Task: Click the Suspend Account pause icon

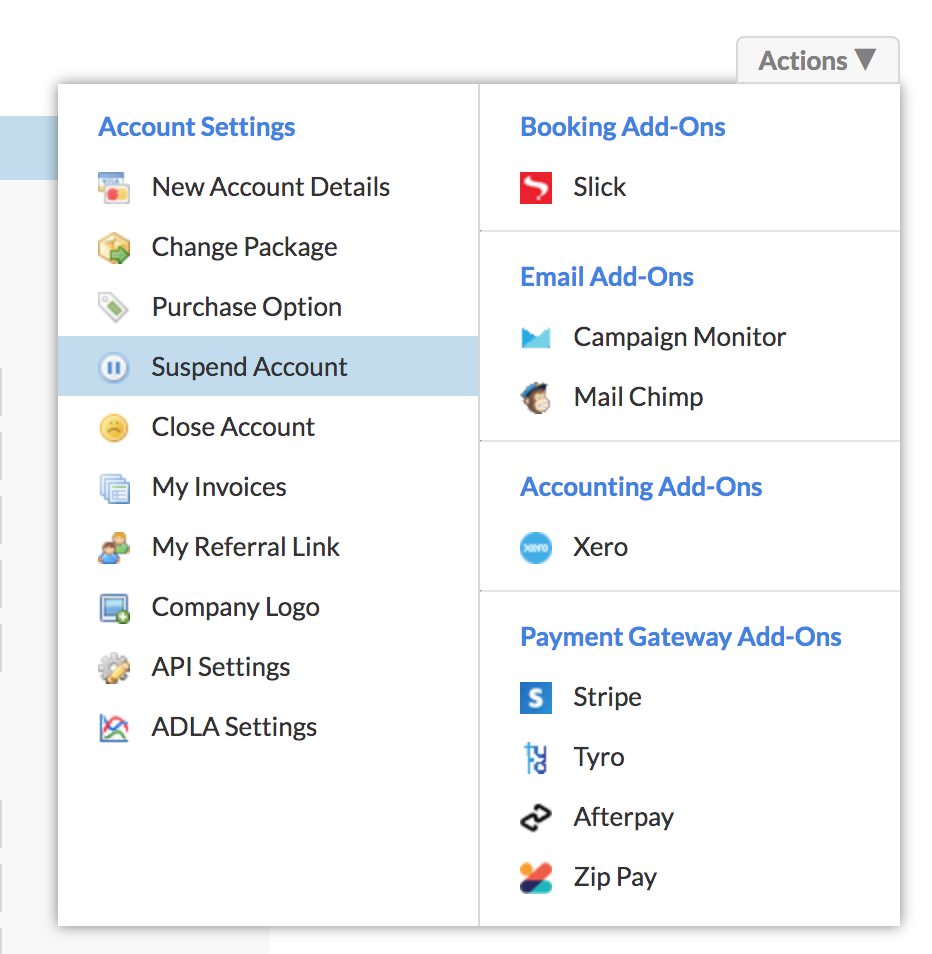Action: tap(114, 367)
